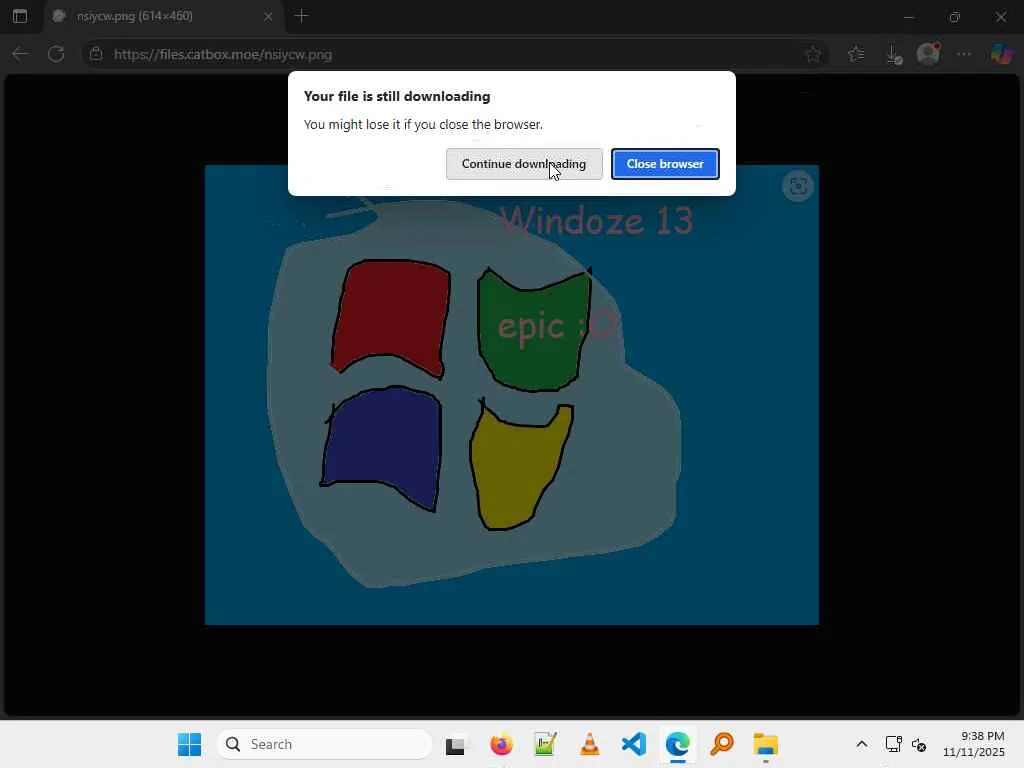Minimize the Edge browser window
Viewport: 1024px width, 768px height.
(908, 17)
